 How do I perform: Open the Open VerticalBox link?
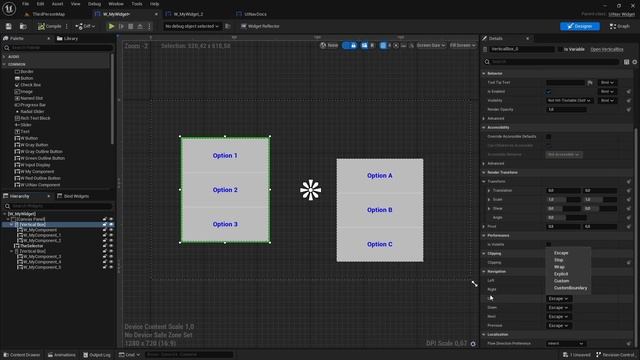(x=607, y=49)
